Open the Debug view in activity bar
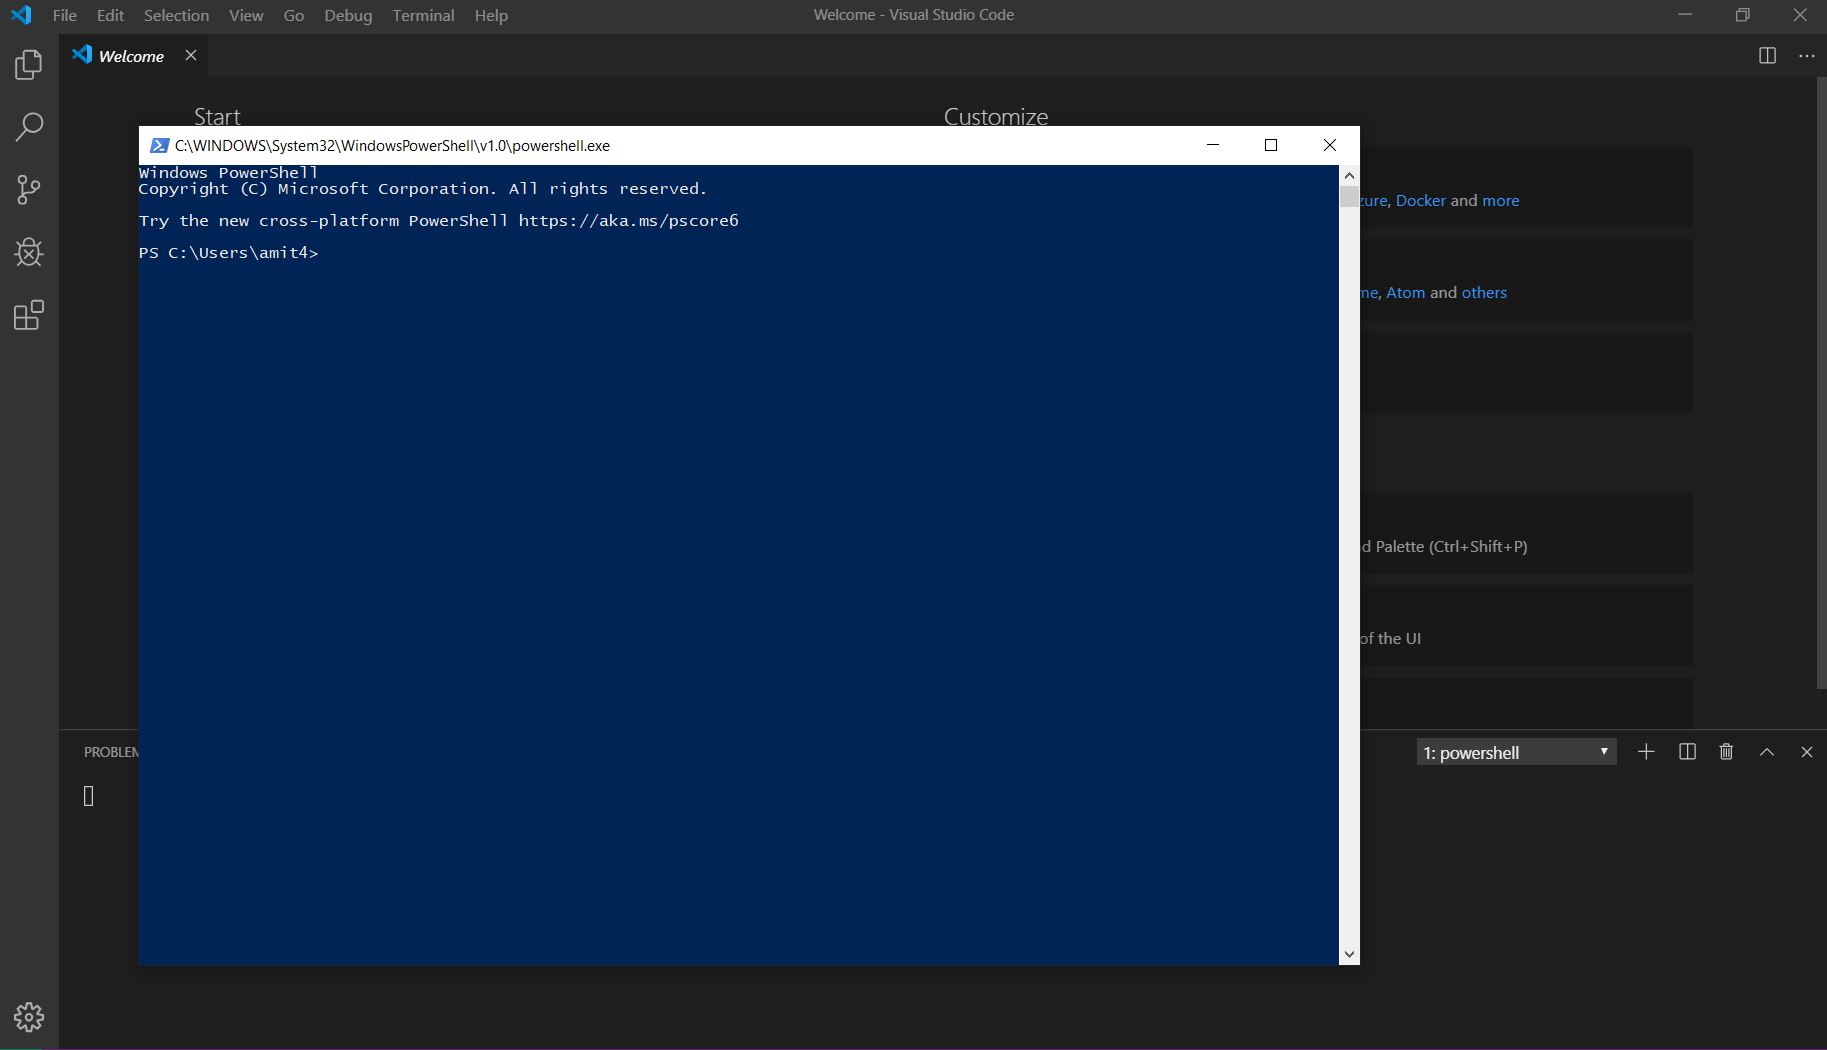Viewport: 1827px width, 1050px height. [29, 252]
